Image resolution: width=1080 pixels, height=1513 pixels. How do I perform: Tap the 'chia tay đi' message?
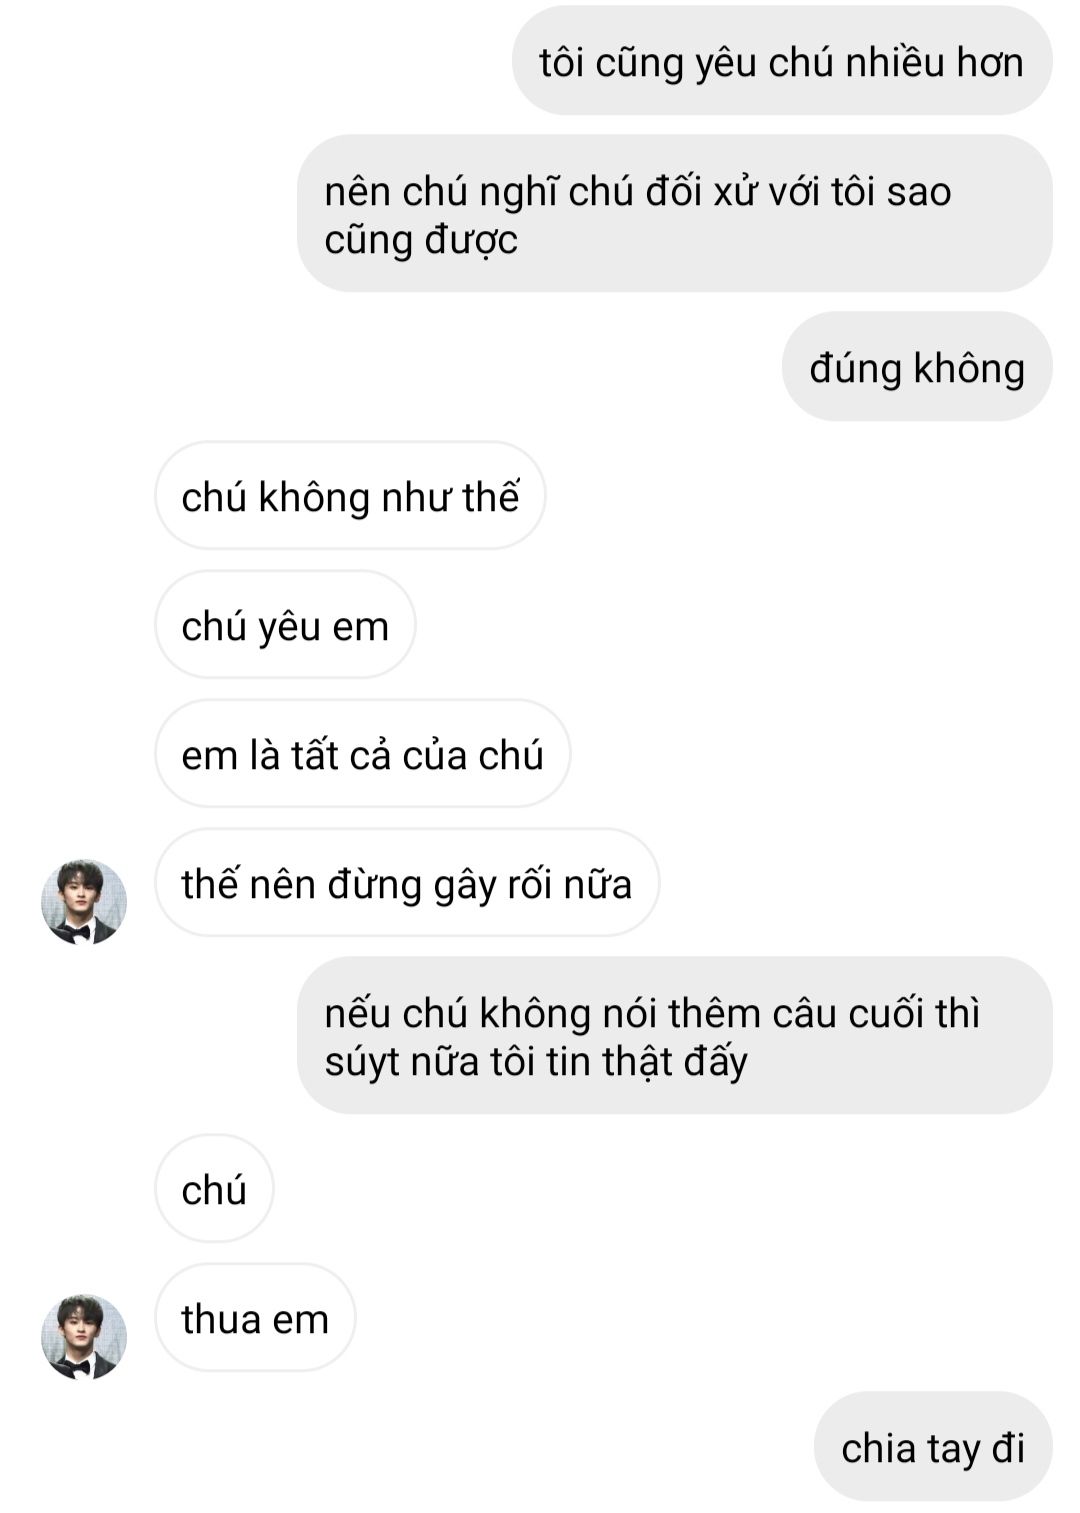coord(933,1447)
